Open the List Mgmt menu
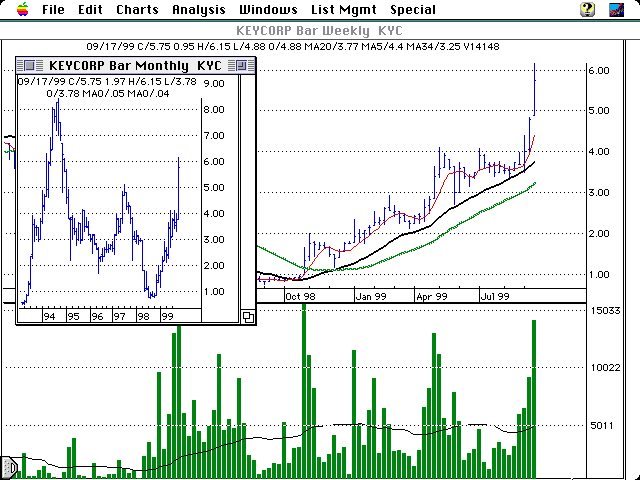 344,9
